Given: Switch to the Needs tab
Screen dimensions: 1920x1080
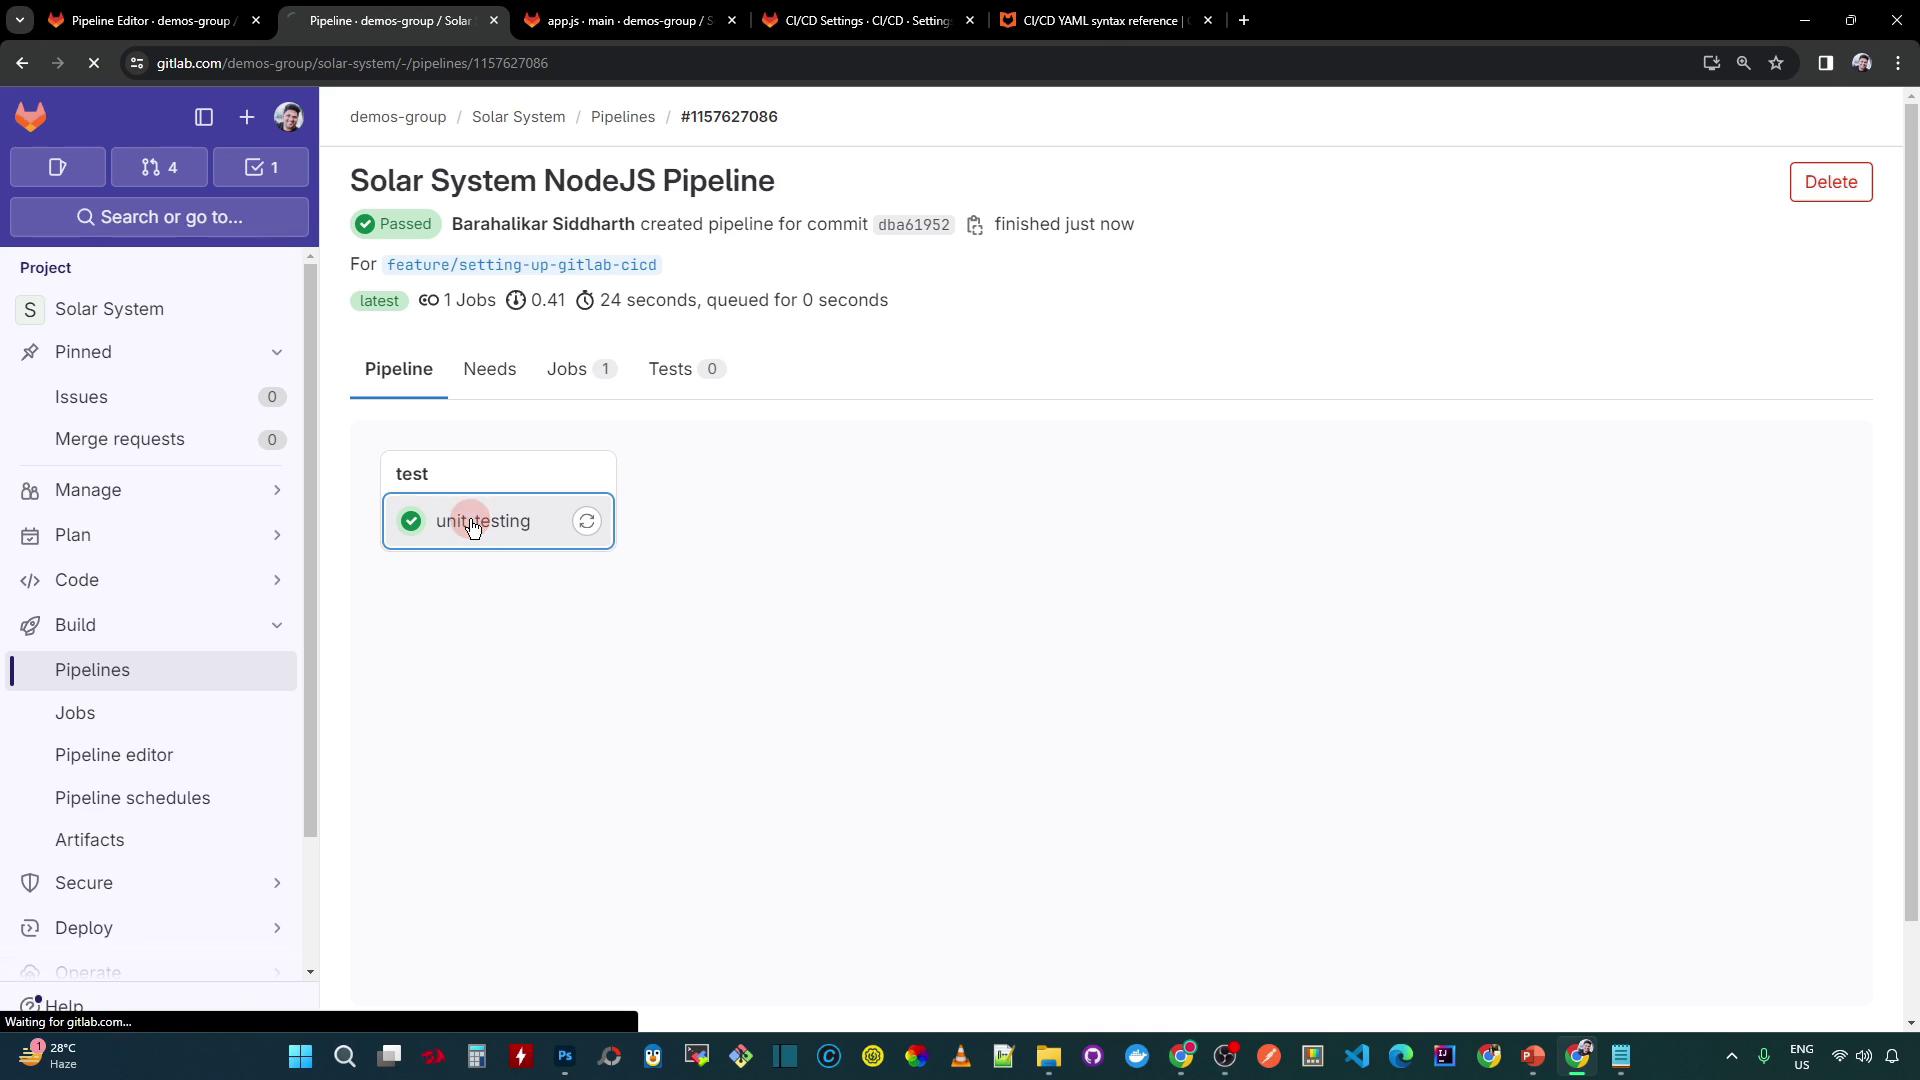Looking at the screenshot, I should 489,369.
